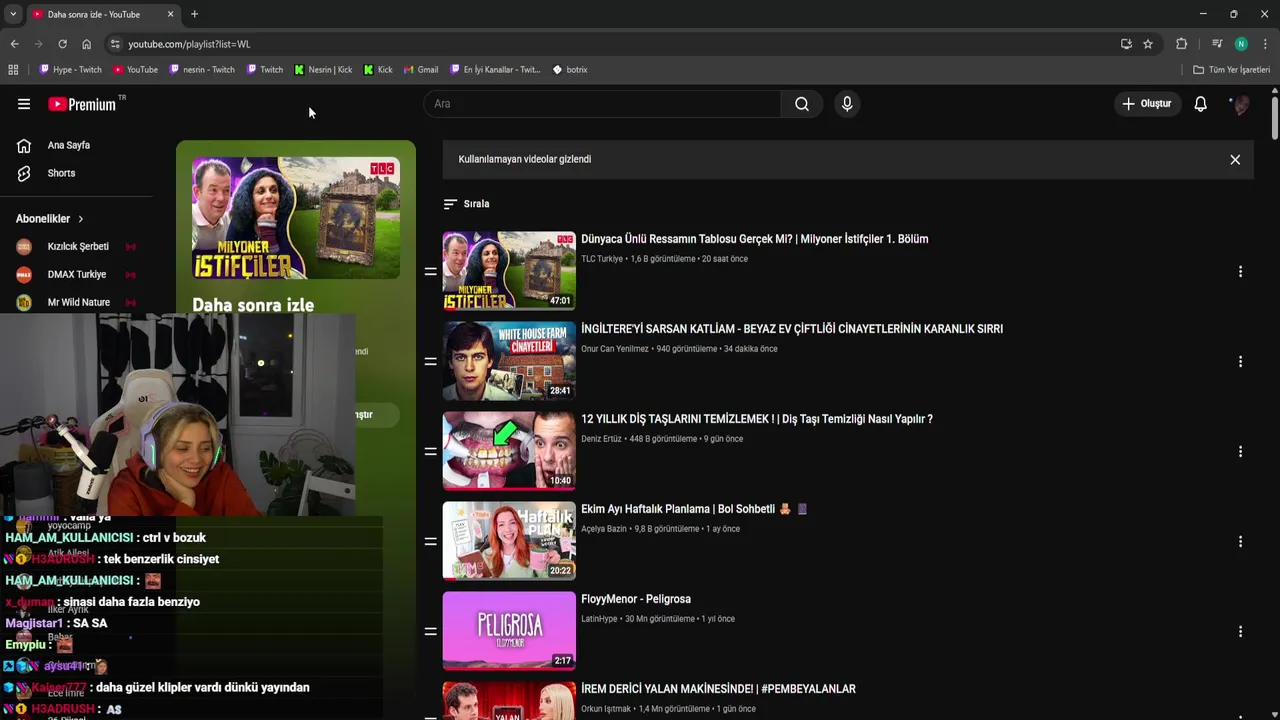The width and height of the screenshot is (1280, 720).
Task: Bookmark this page with star icon
Action: pos(1148,44)
